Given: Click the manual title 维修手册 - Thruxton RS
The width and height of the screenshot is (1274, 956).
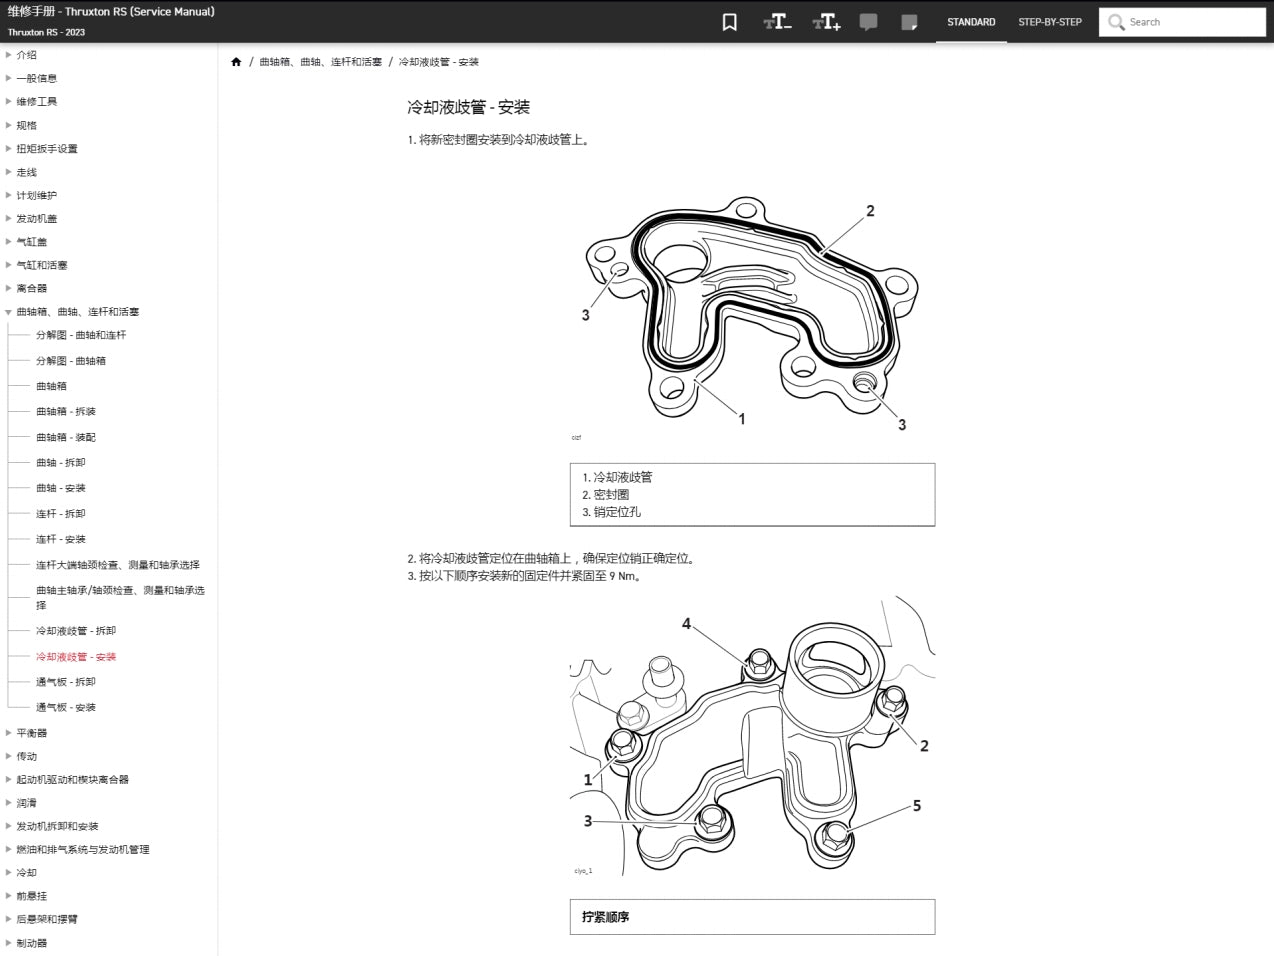Looking at the screenshot, I should 112,11.
